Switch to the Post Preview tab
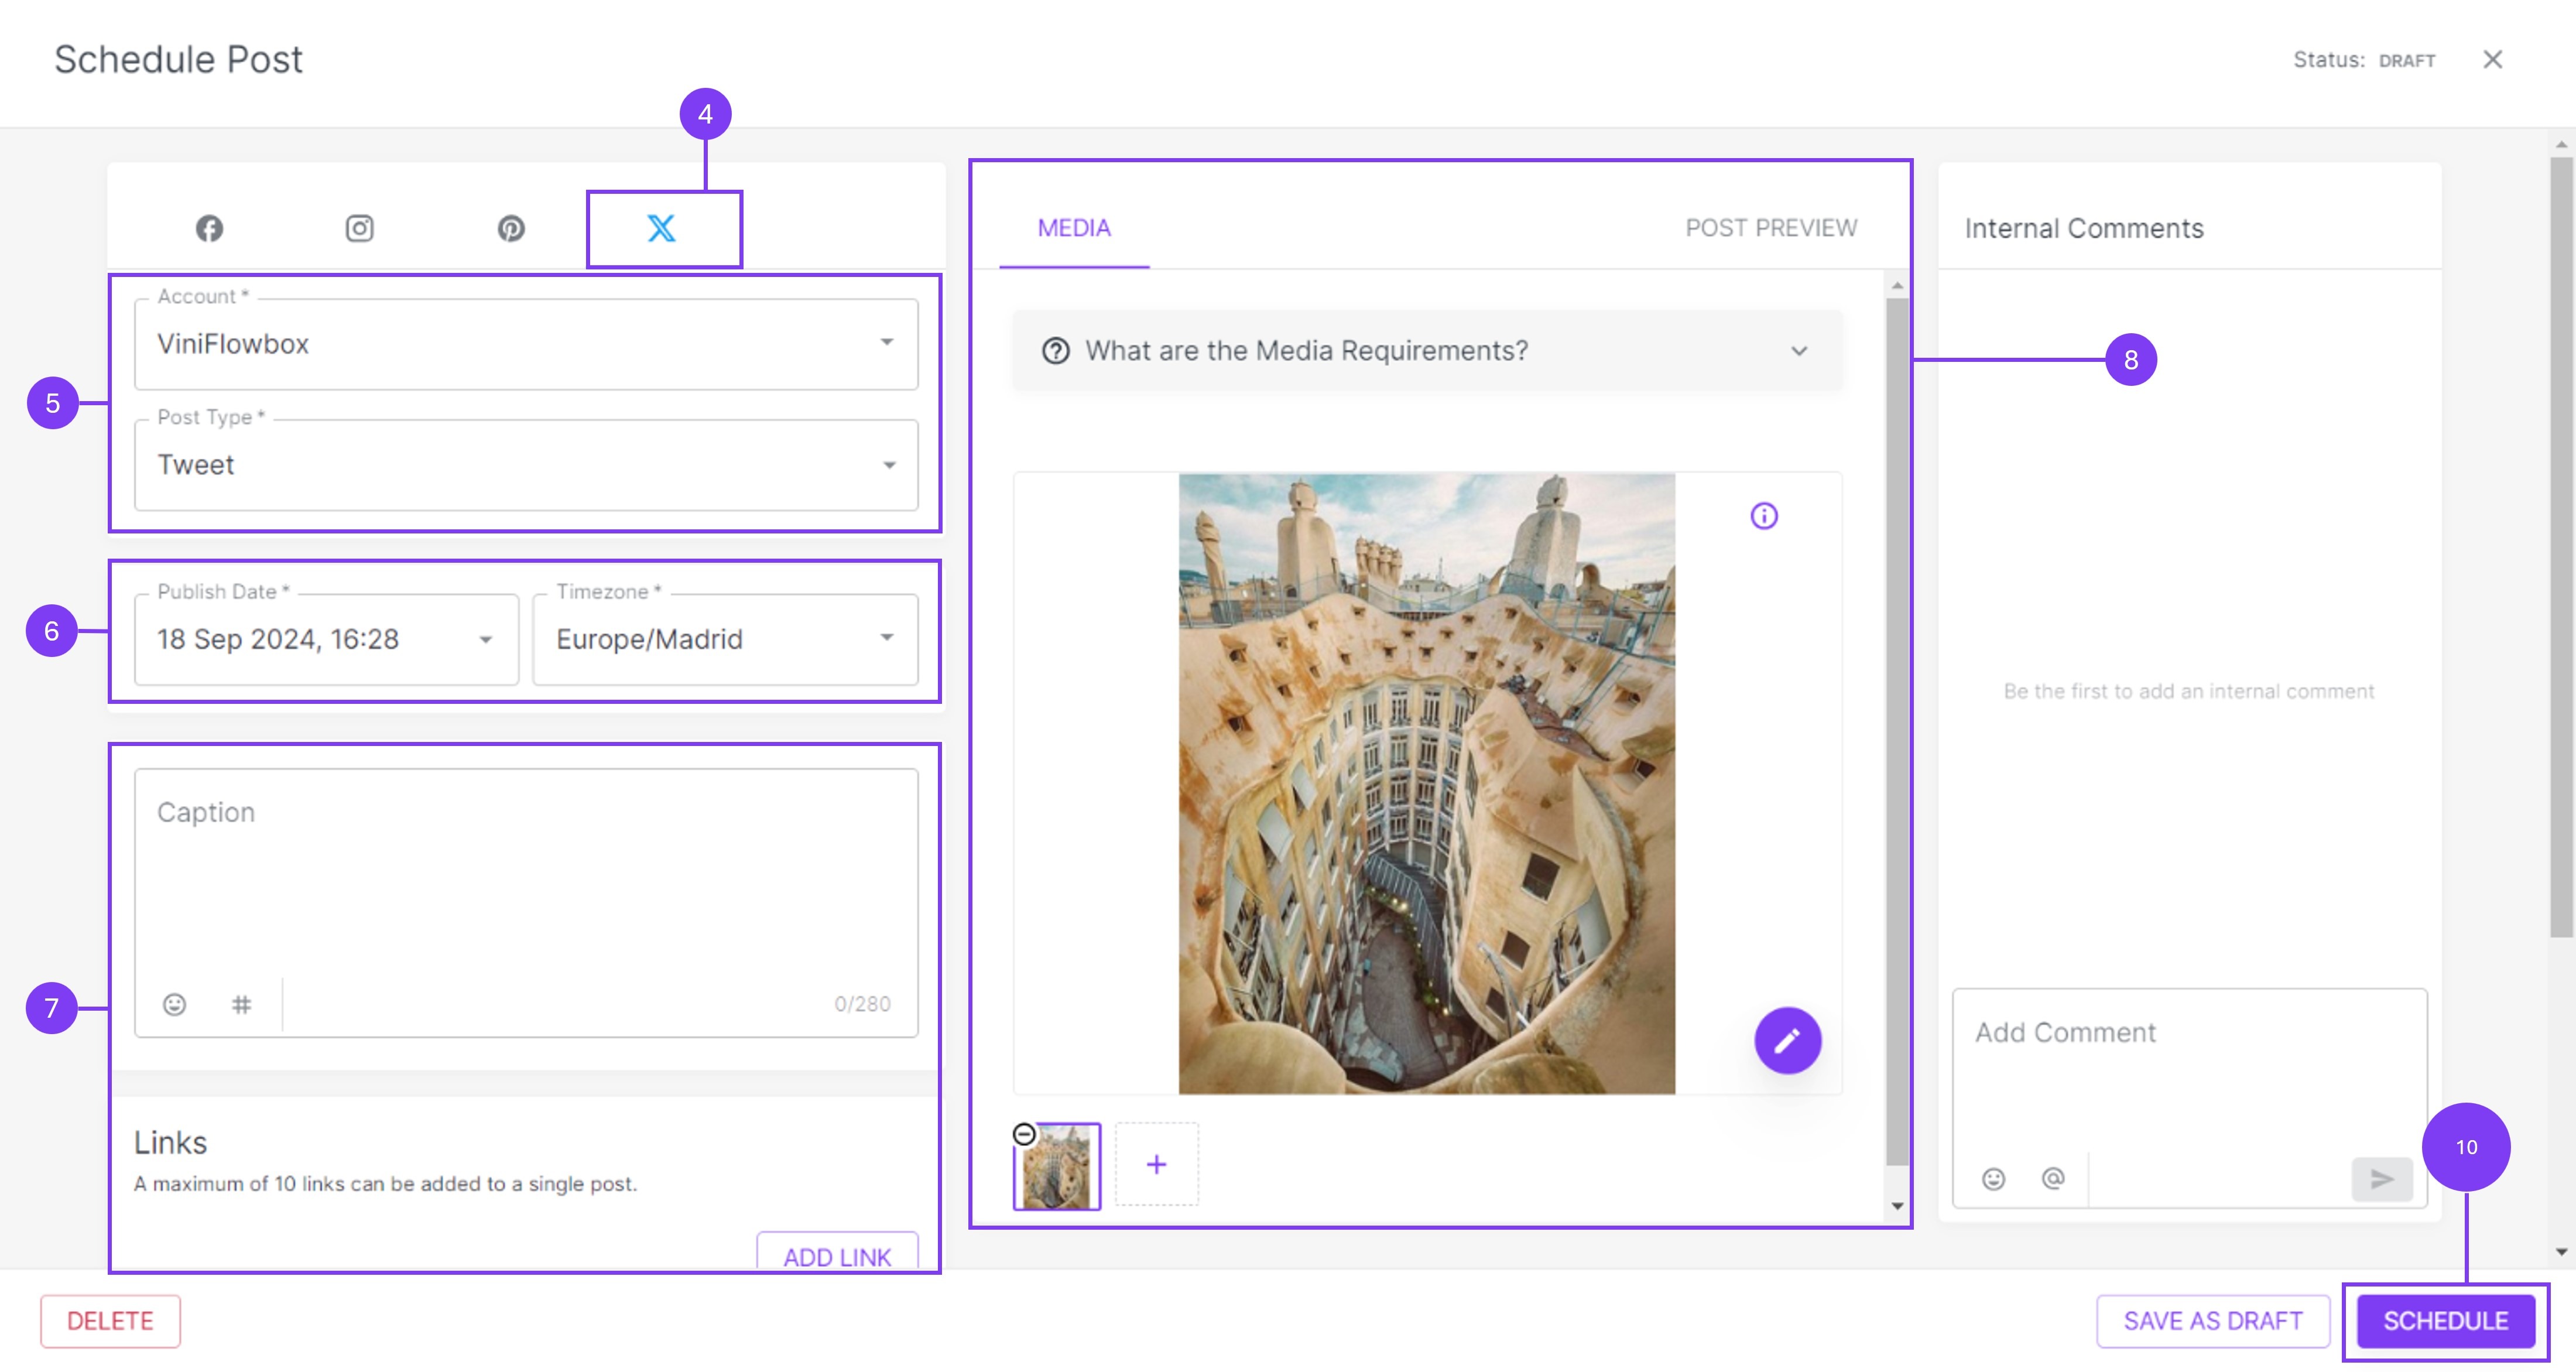This screenshot has width=2576, height=1372. [x=1771, y=229]
